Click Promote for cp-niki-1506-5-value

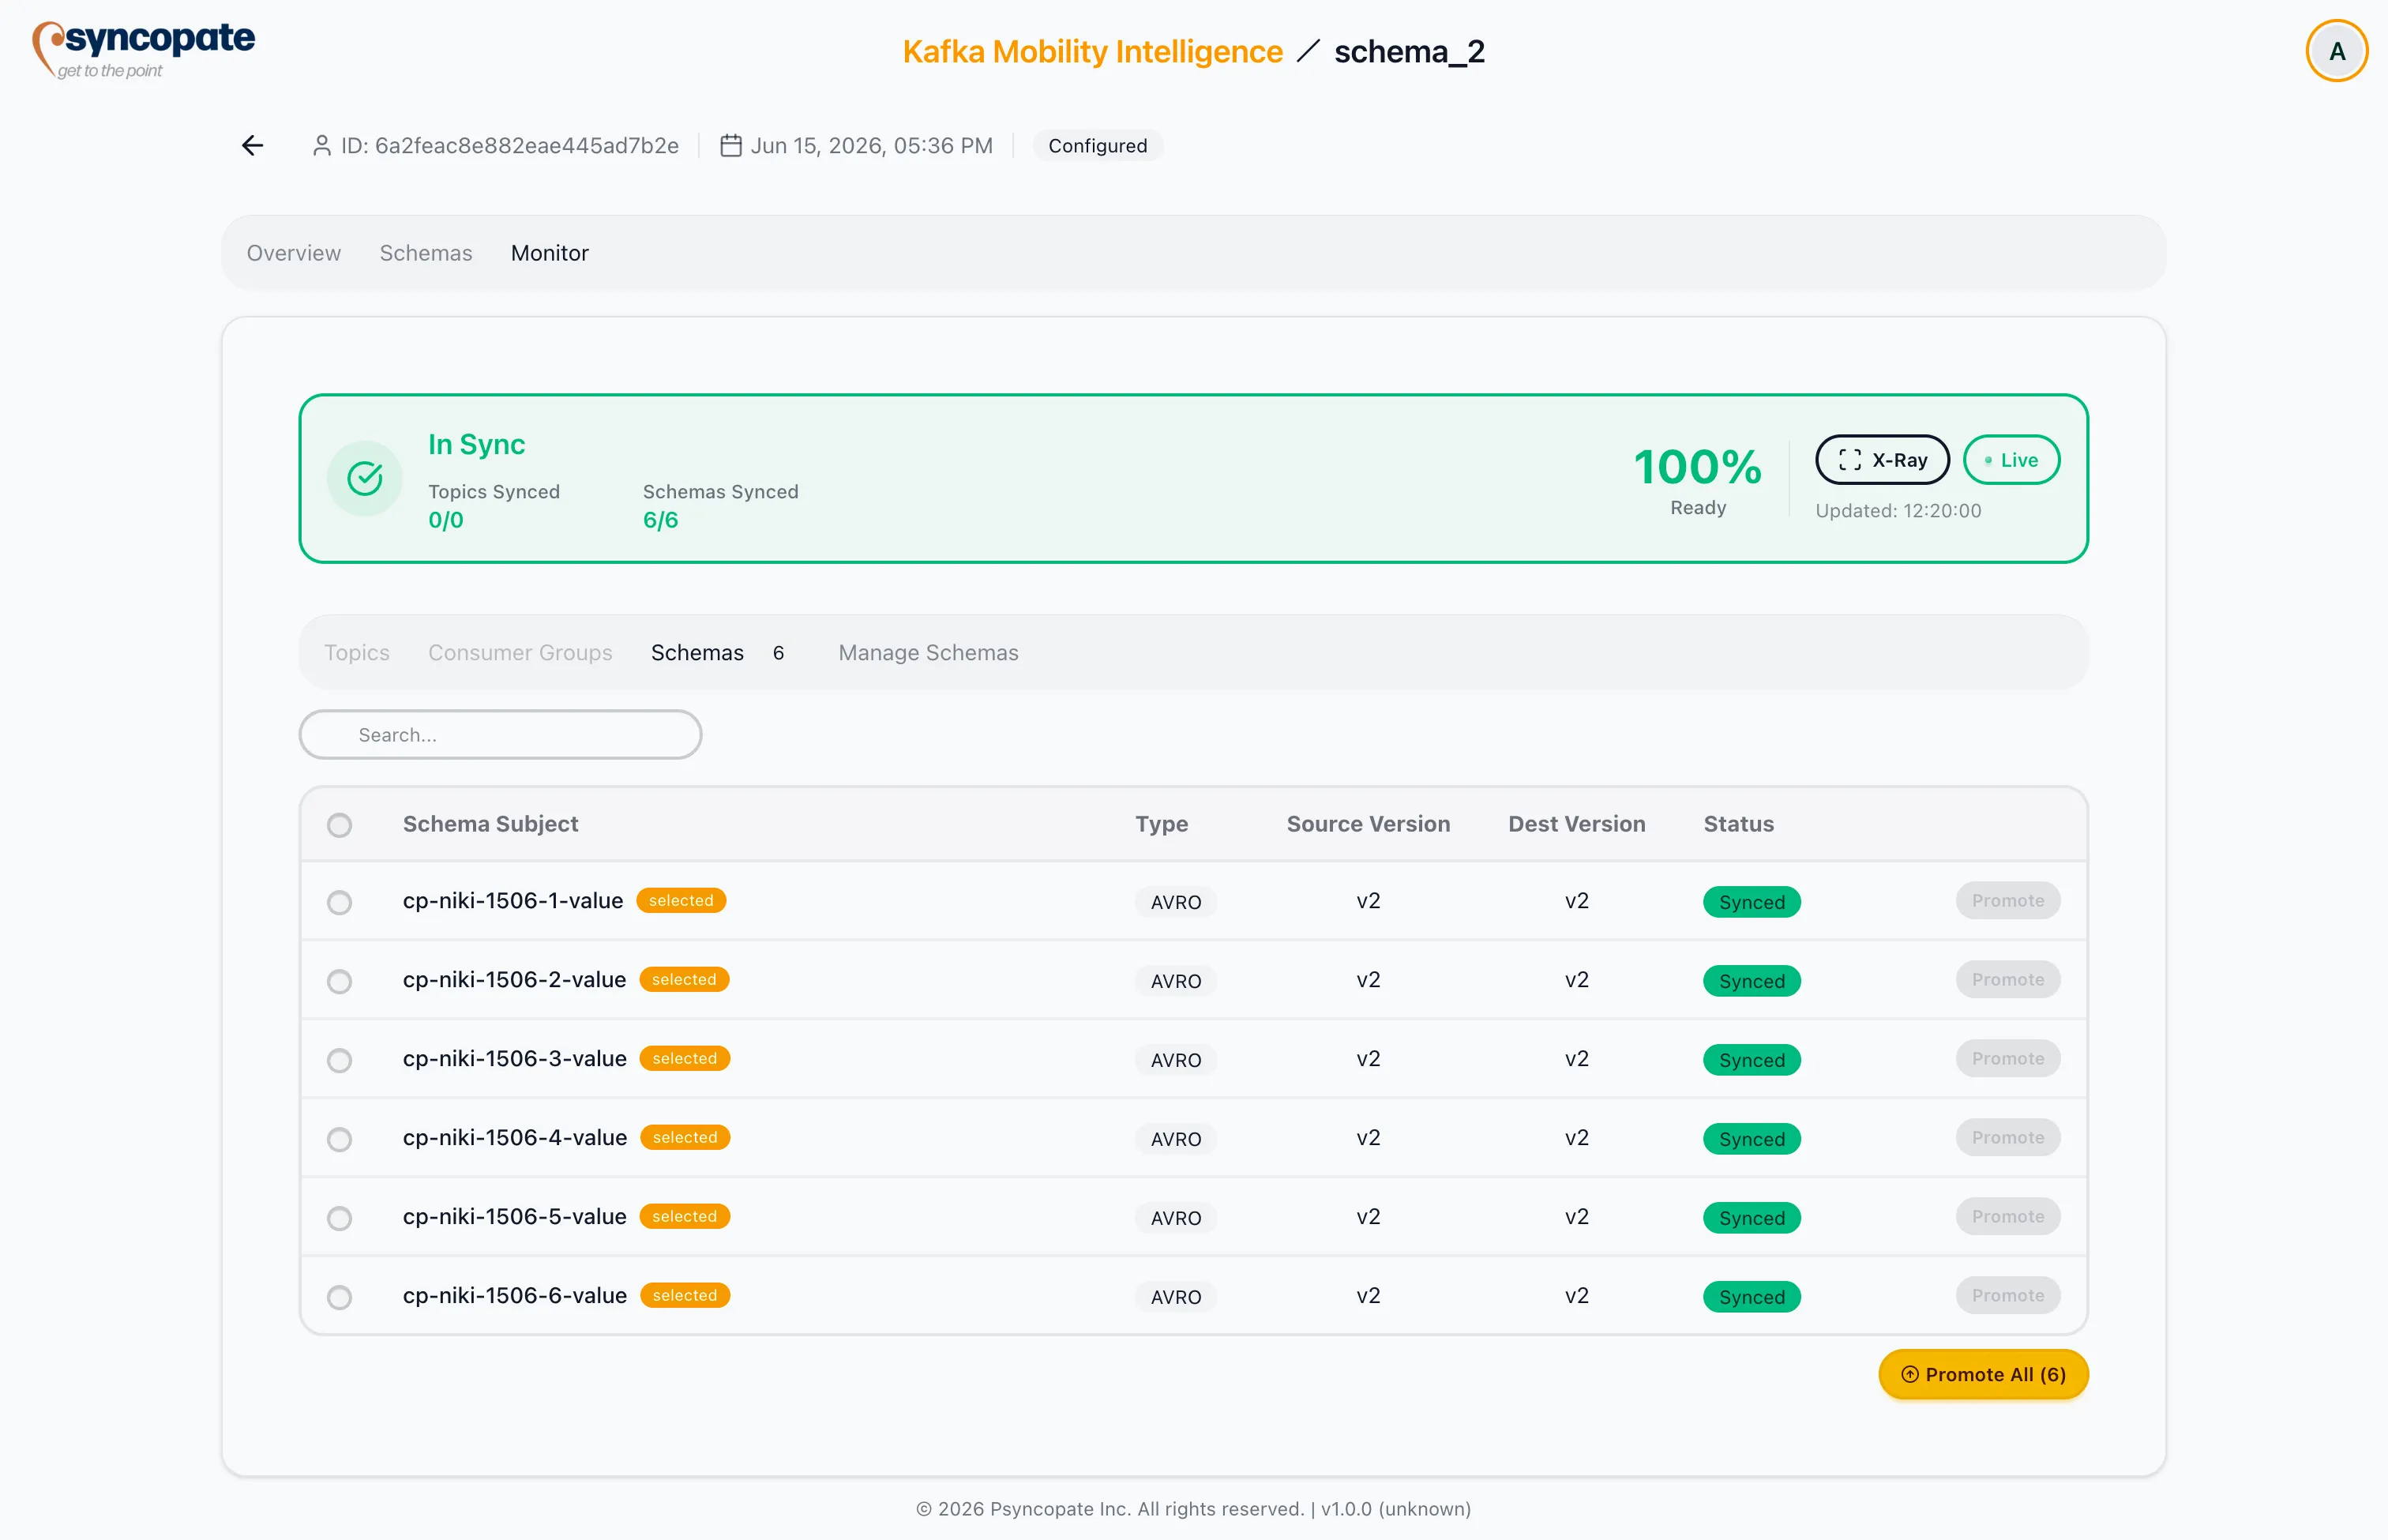(2008, 1216)
